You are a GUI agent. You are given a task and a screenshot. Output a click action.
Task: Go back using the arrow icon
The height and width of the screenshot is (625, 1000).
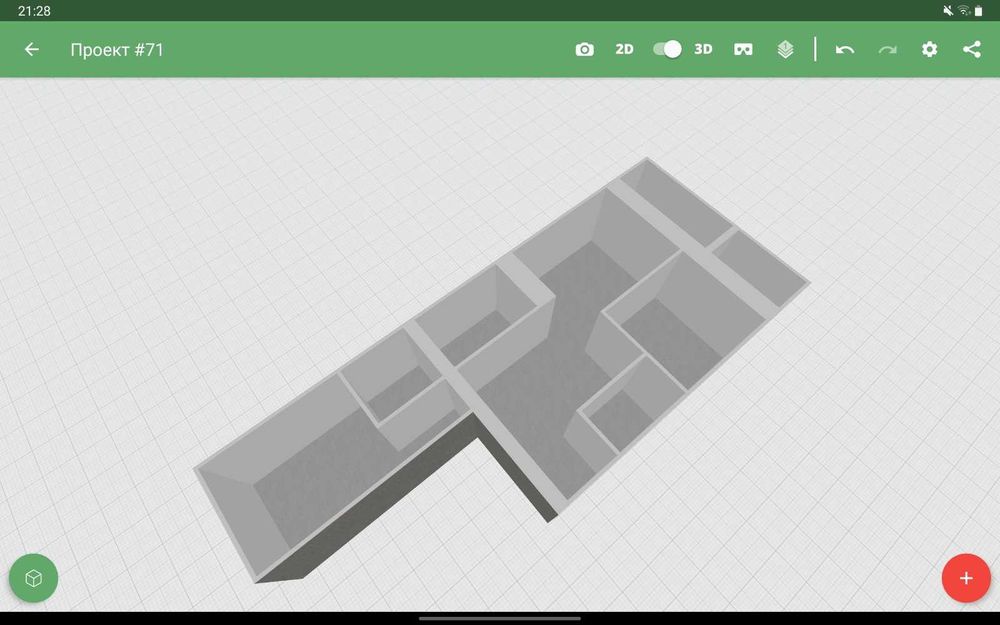click(31, 49)
